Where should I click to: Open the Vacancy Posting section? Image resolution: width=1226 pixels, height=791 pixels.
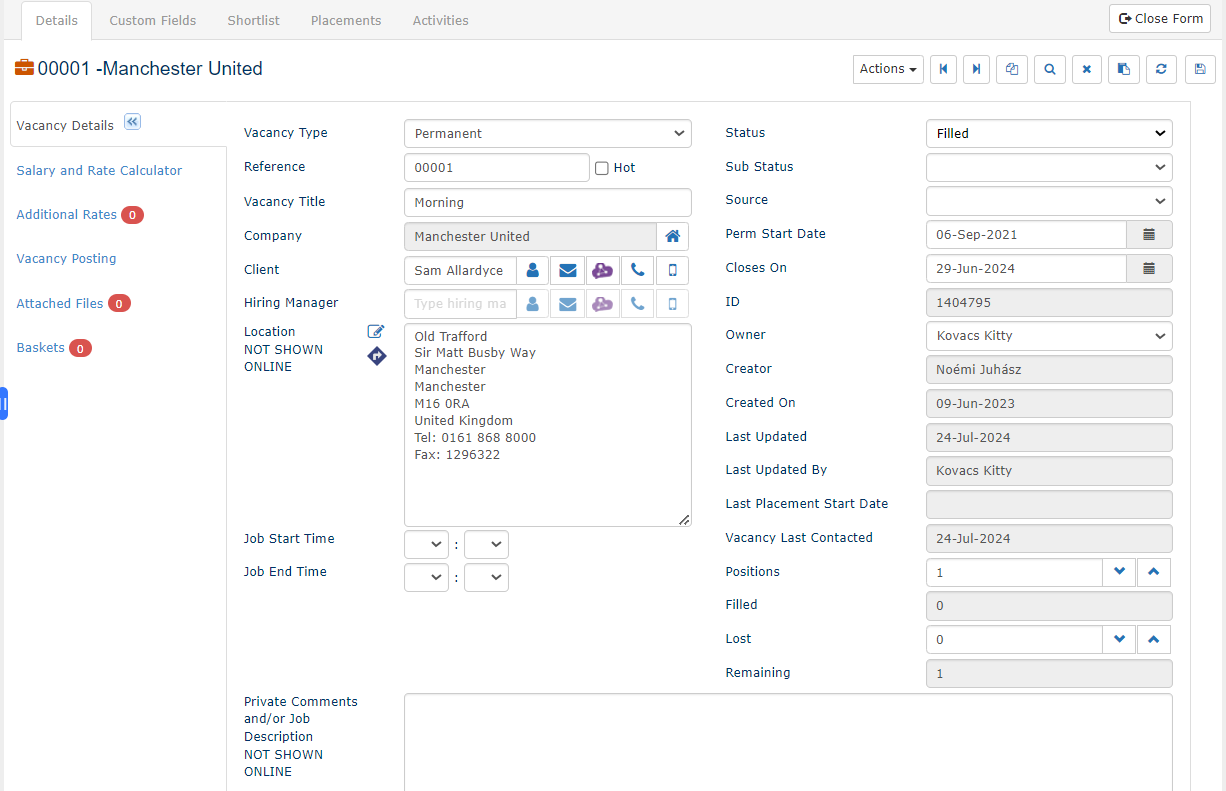(66, 259)
